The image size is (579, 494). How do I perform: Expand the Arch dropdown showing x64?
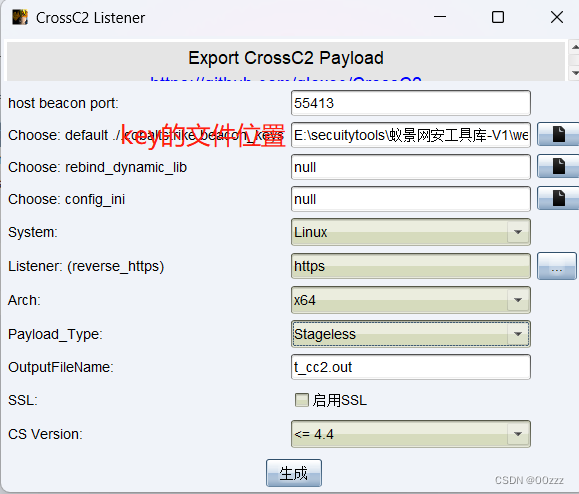point(411,300)
